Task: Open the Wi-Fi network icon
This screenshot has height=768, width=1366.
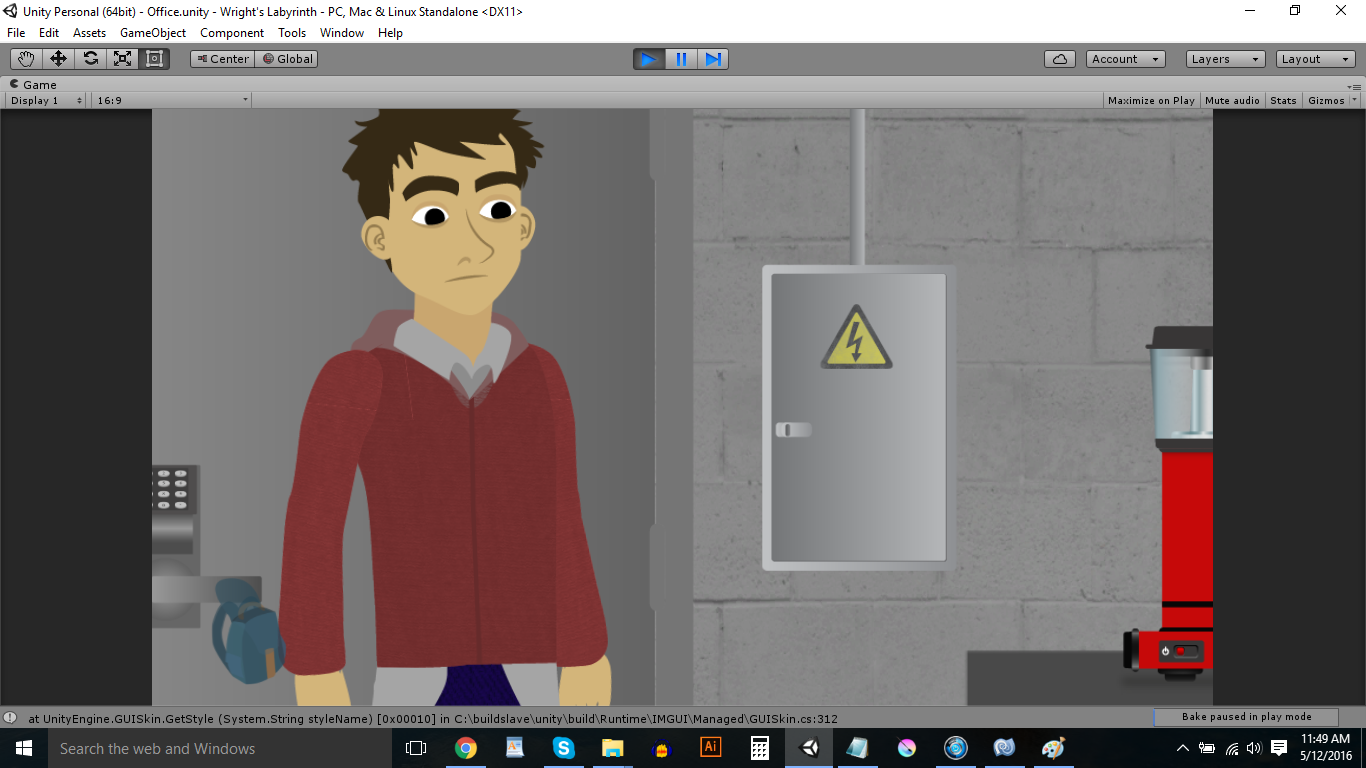Action: (x=1231, y=748)
